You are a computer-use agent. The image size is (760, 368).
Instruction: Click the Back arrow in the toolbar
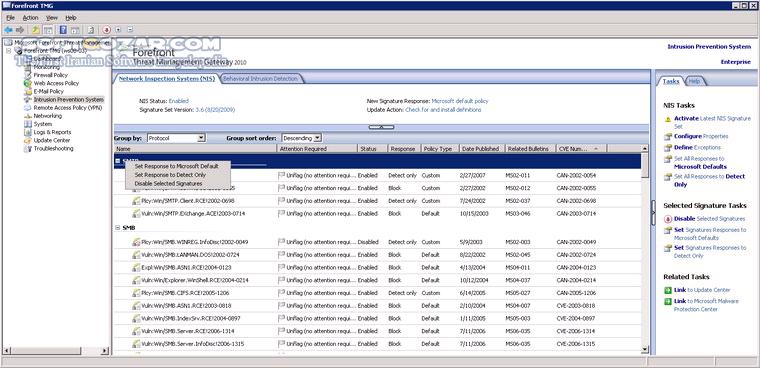point(8,30)
